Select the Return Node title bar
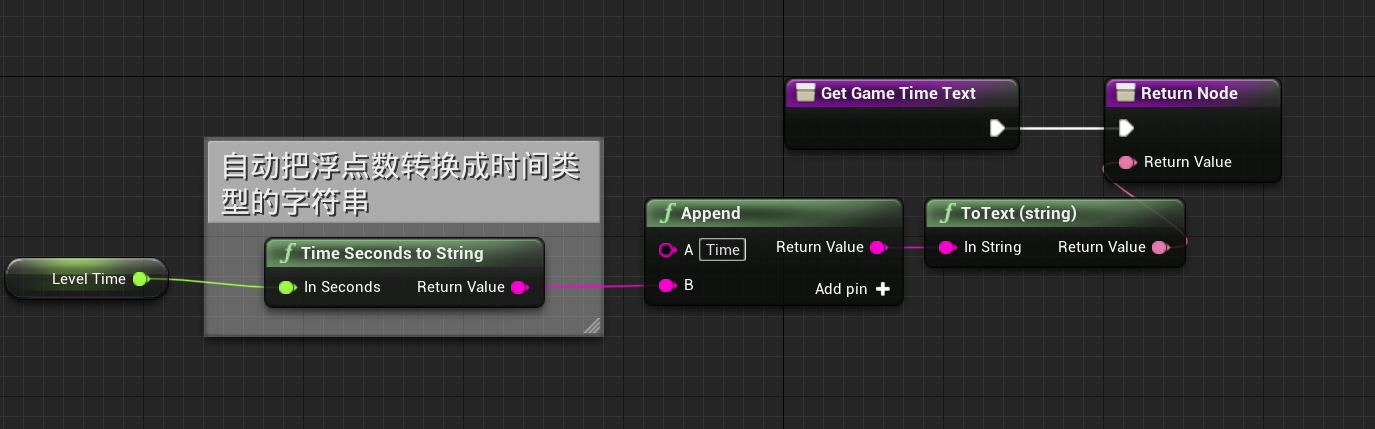 (1194, 93)
